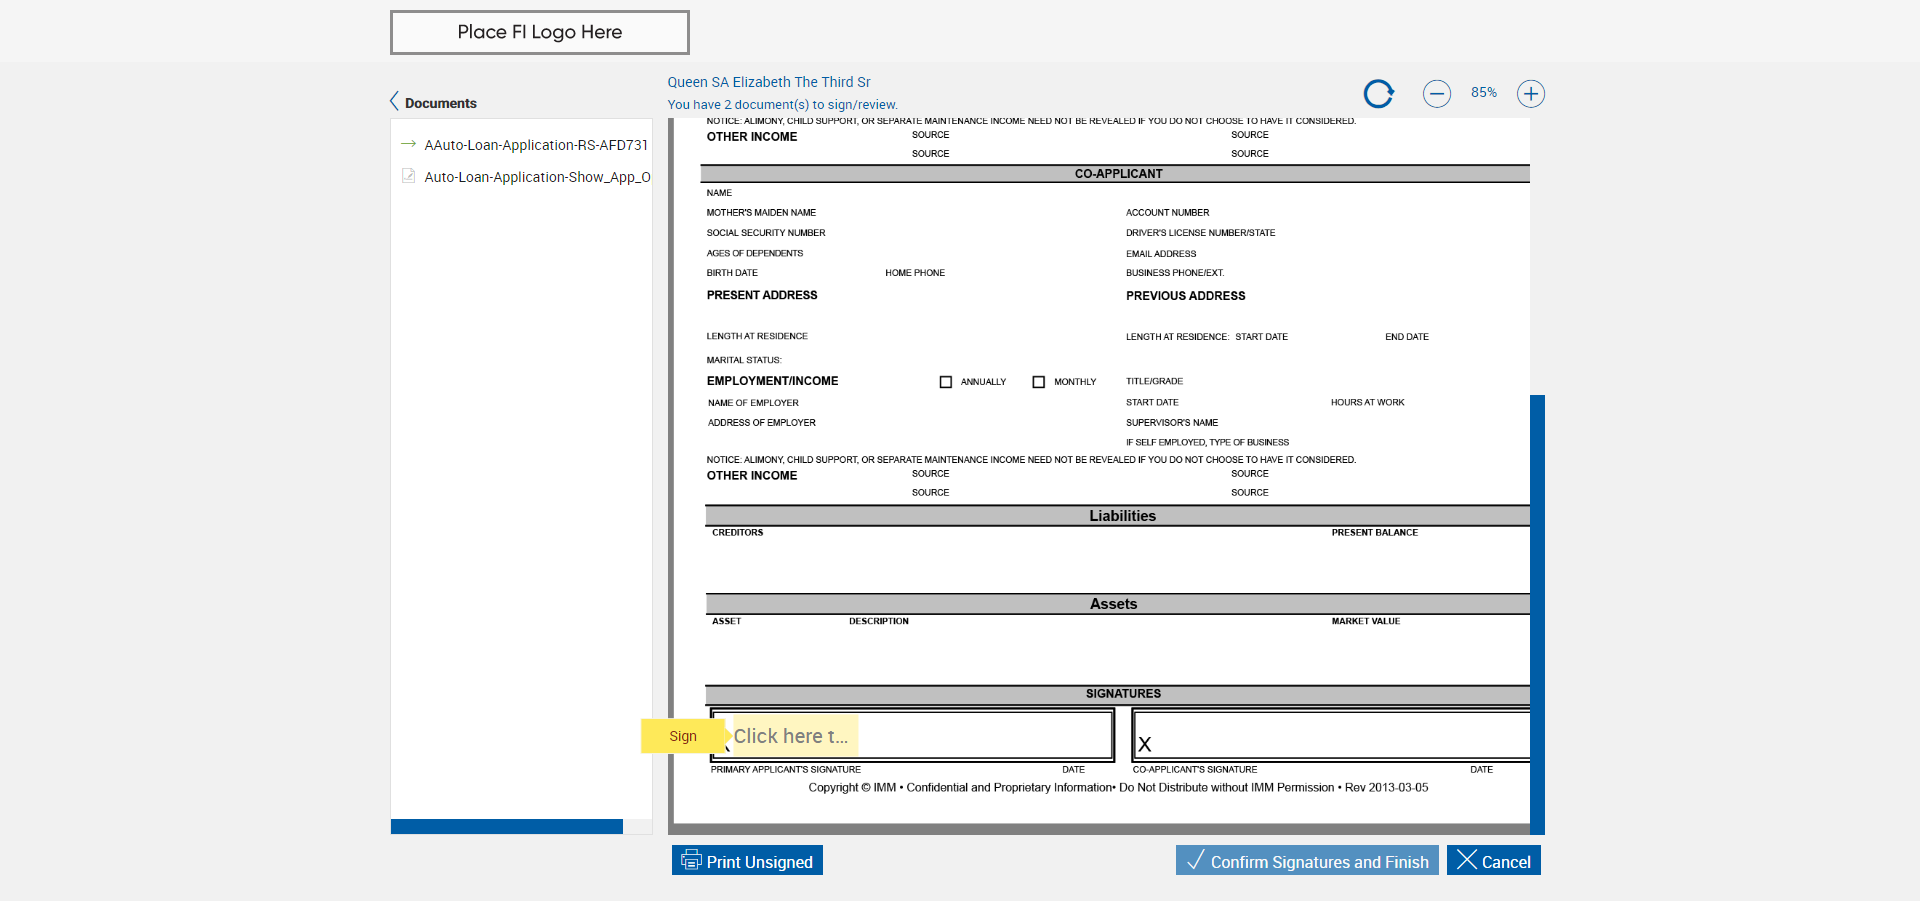Click 'You have 2 document(s) to sign/review' text
Image resolution: width=1920 pixels, height=901 pixels.
783,105
